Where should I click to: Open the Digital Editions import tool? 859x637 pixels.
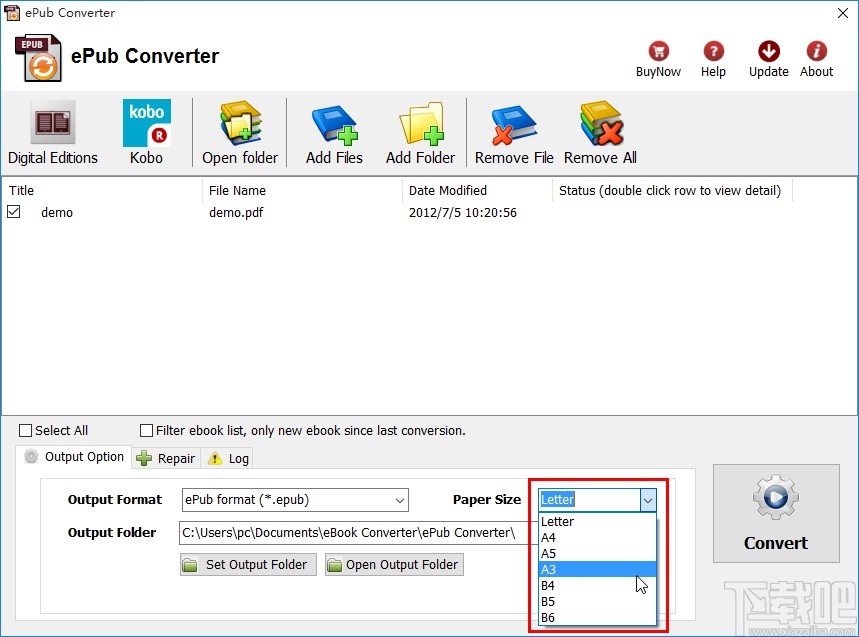(53, 133)
